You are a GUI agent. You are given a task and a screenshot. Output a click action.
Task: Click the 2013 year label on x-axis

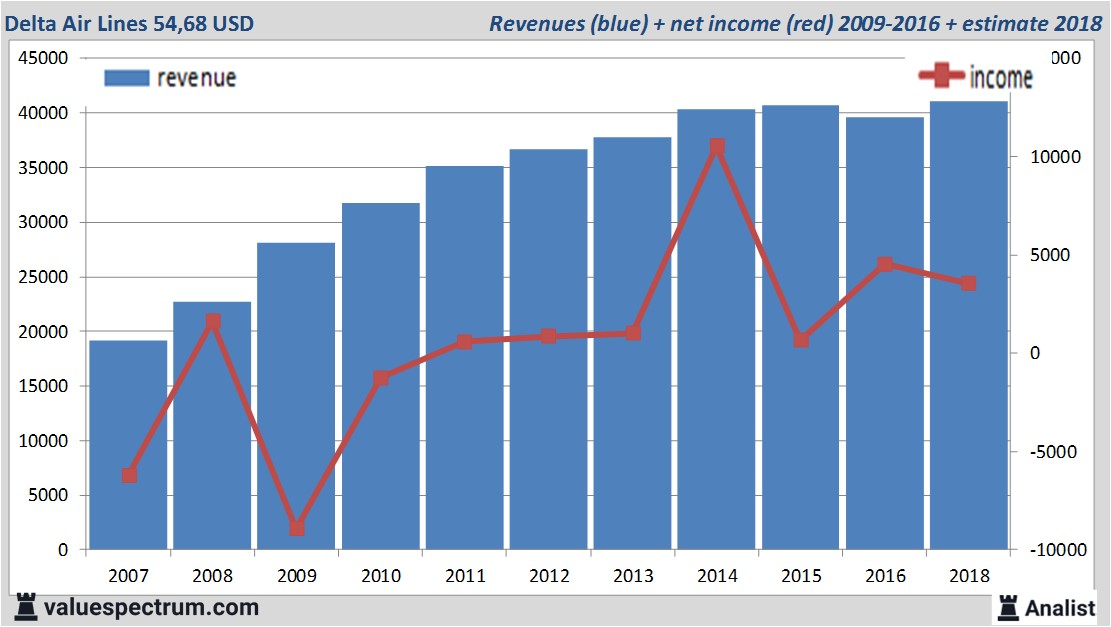[633, 575]
